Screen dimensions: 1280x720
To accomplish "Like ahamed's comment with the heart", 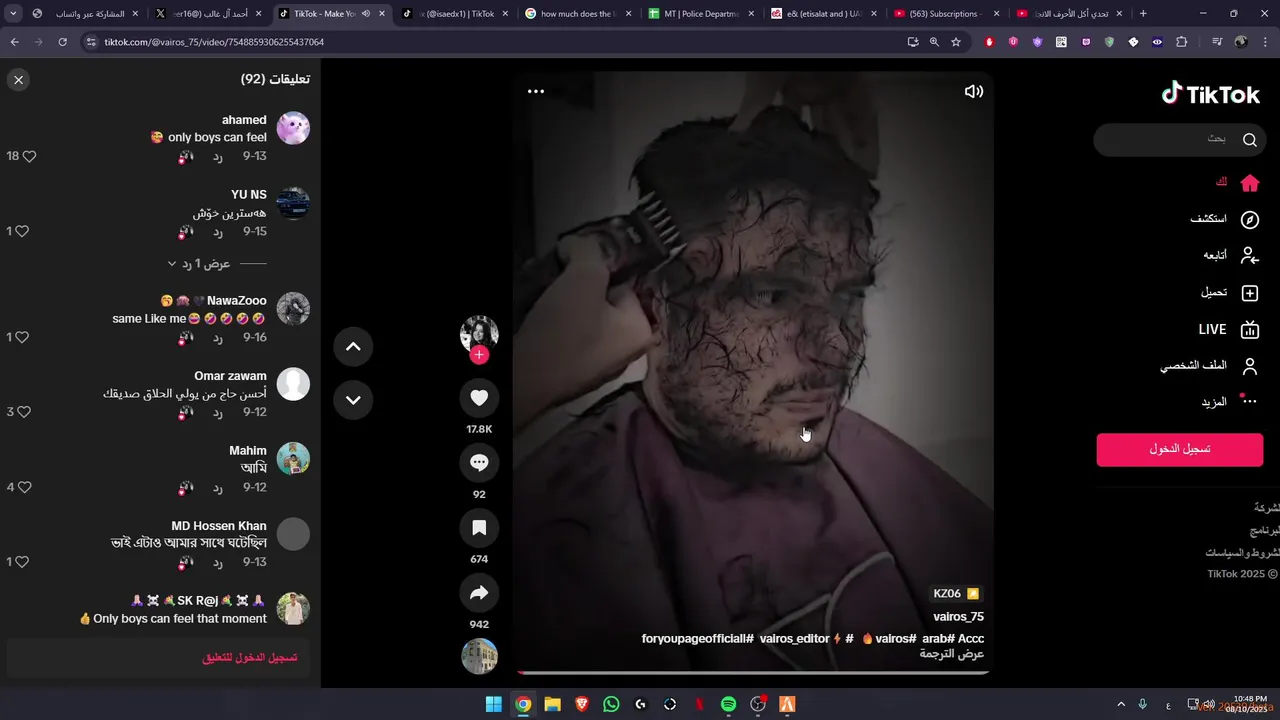I will tap(29, 156).
